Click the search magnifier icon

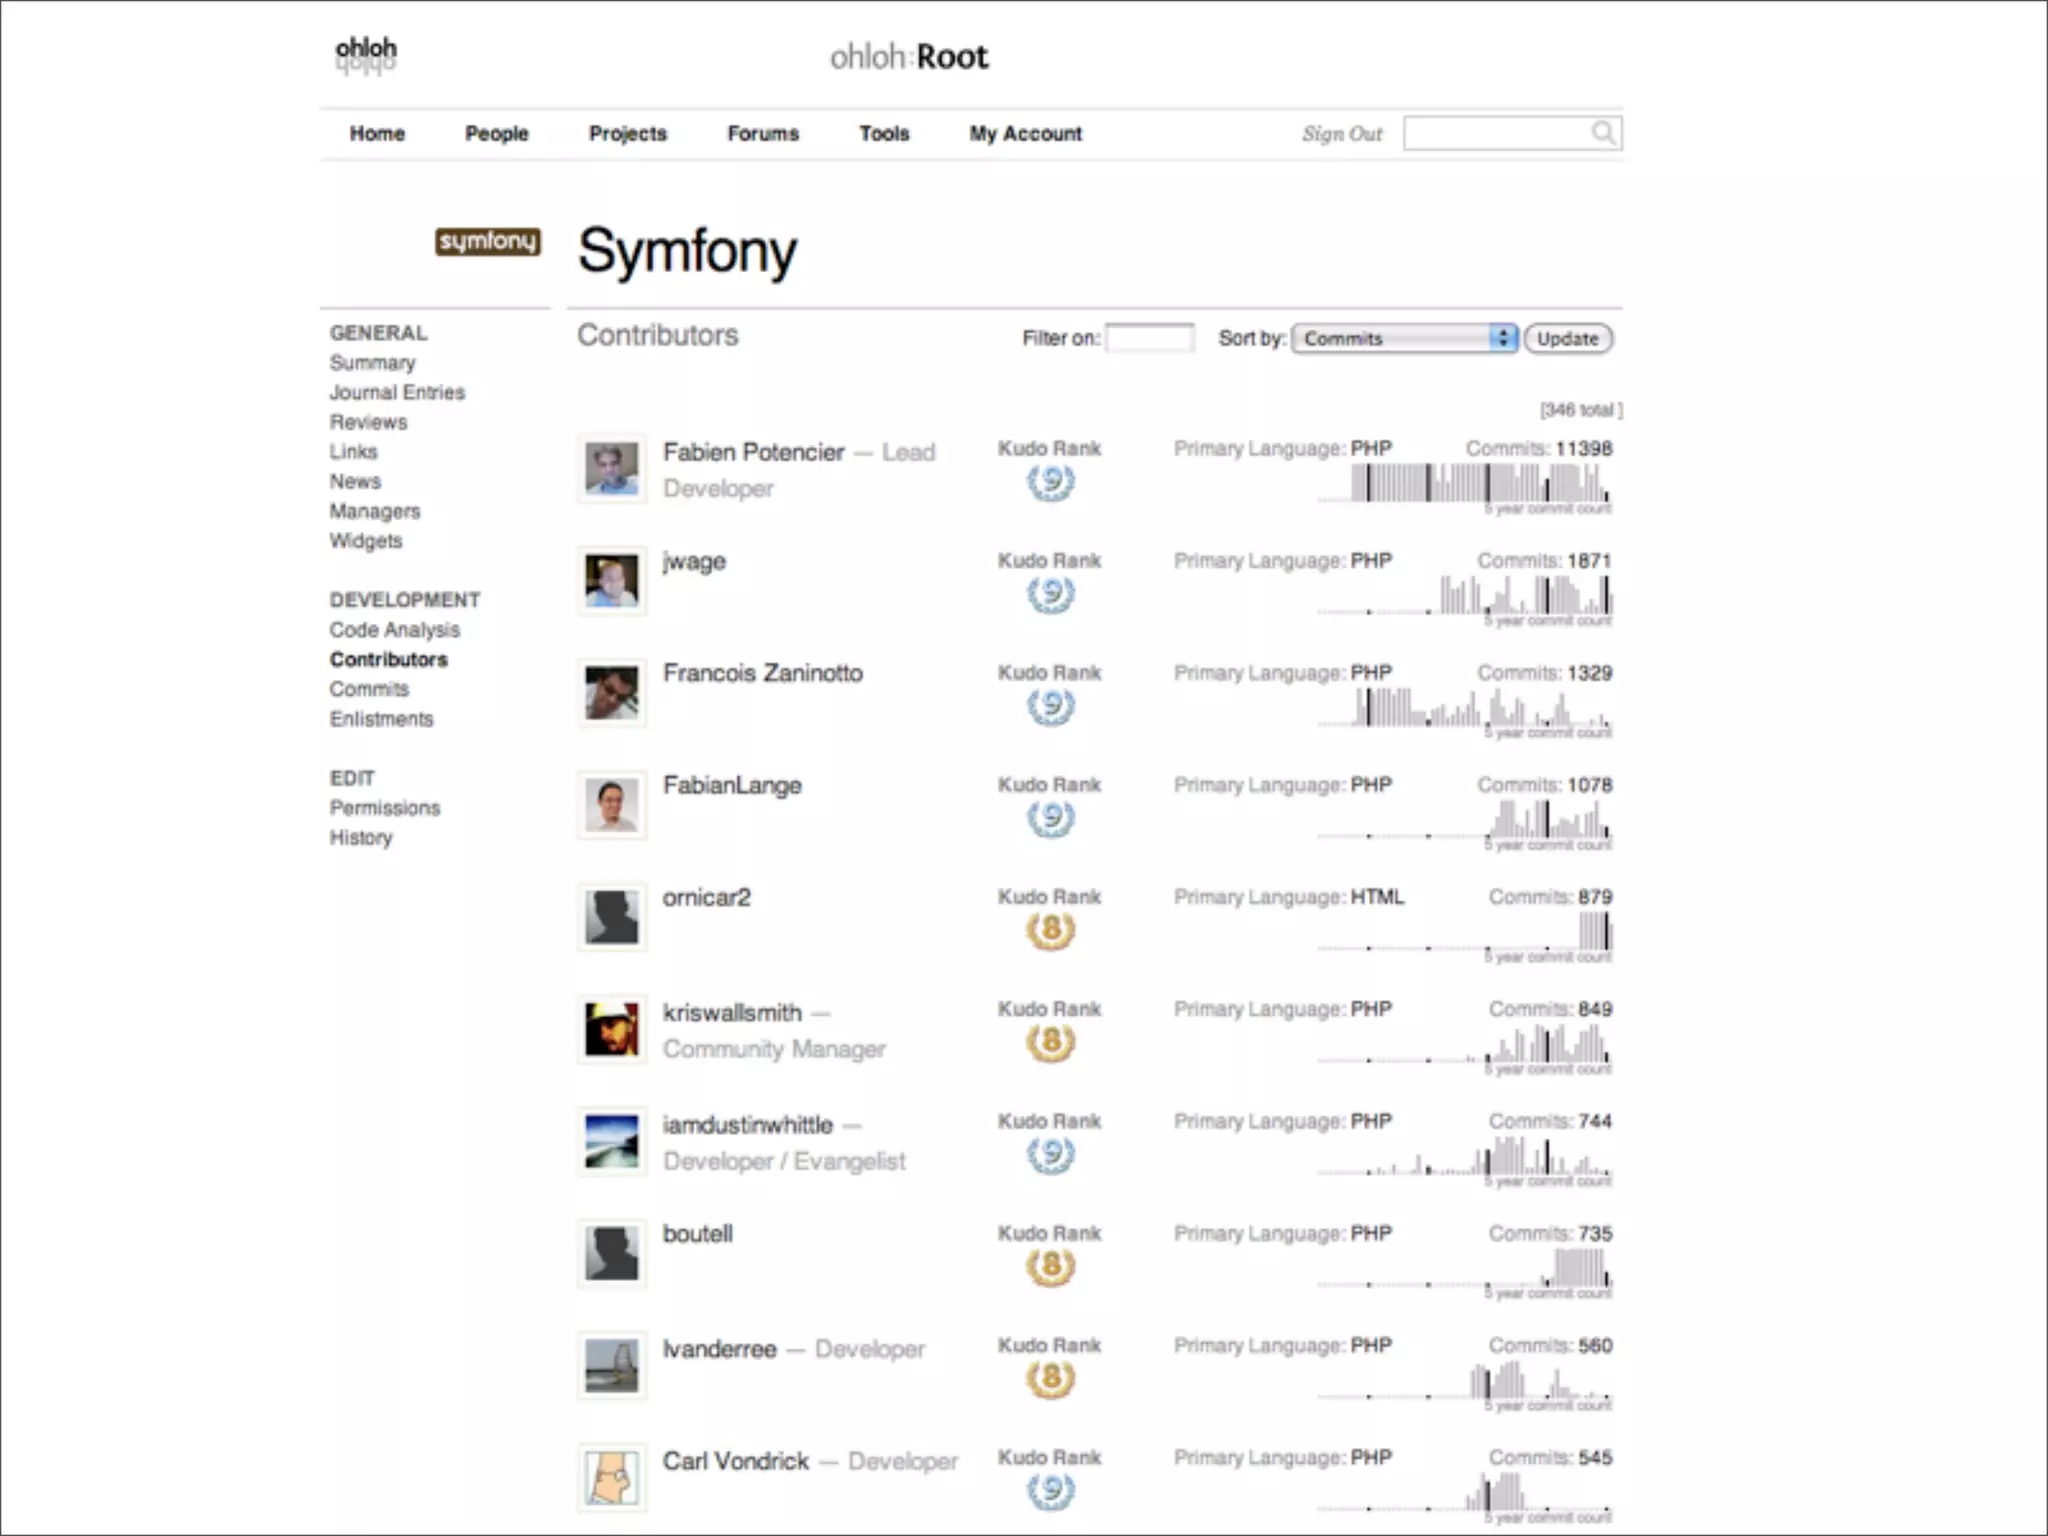1603,133
